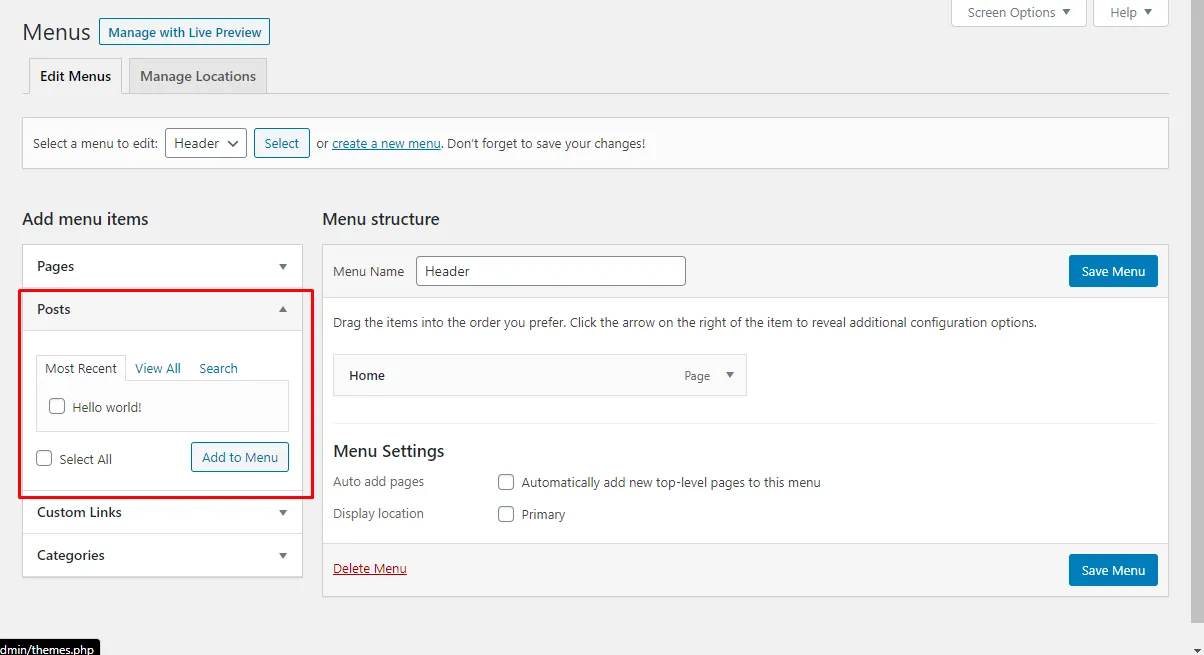
Task: Tick the Select All checkbox
Action: point(44,458)
